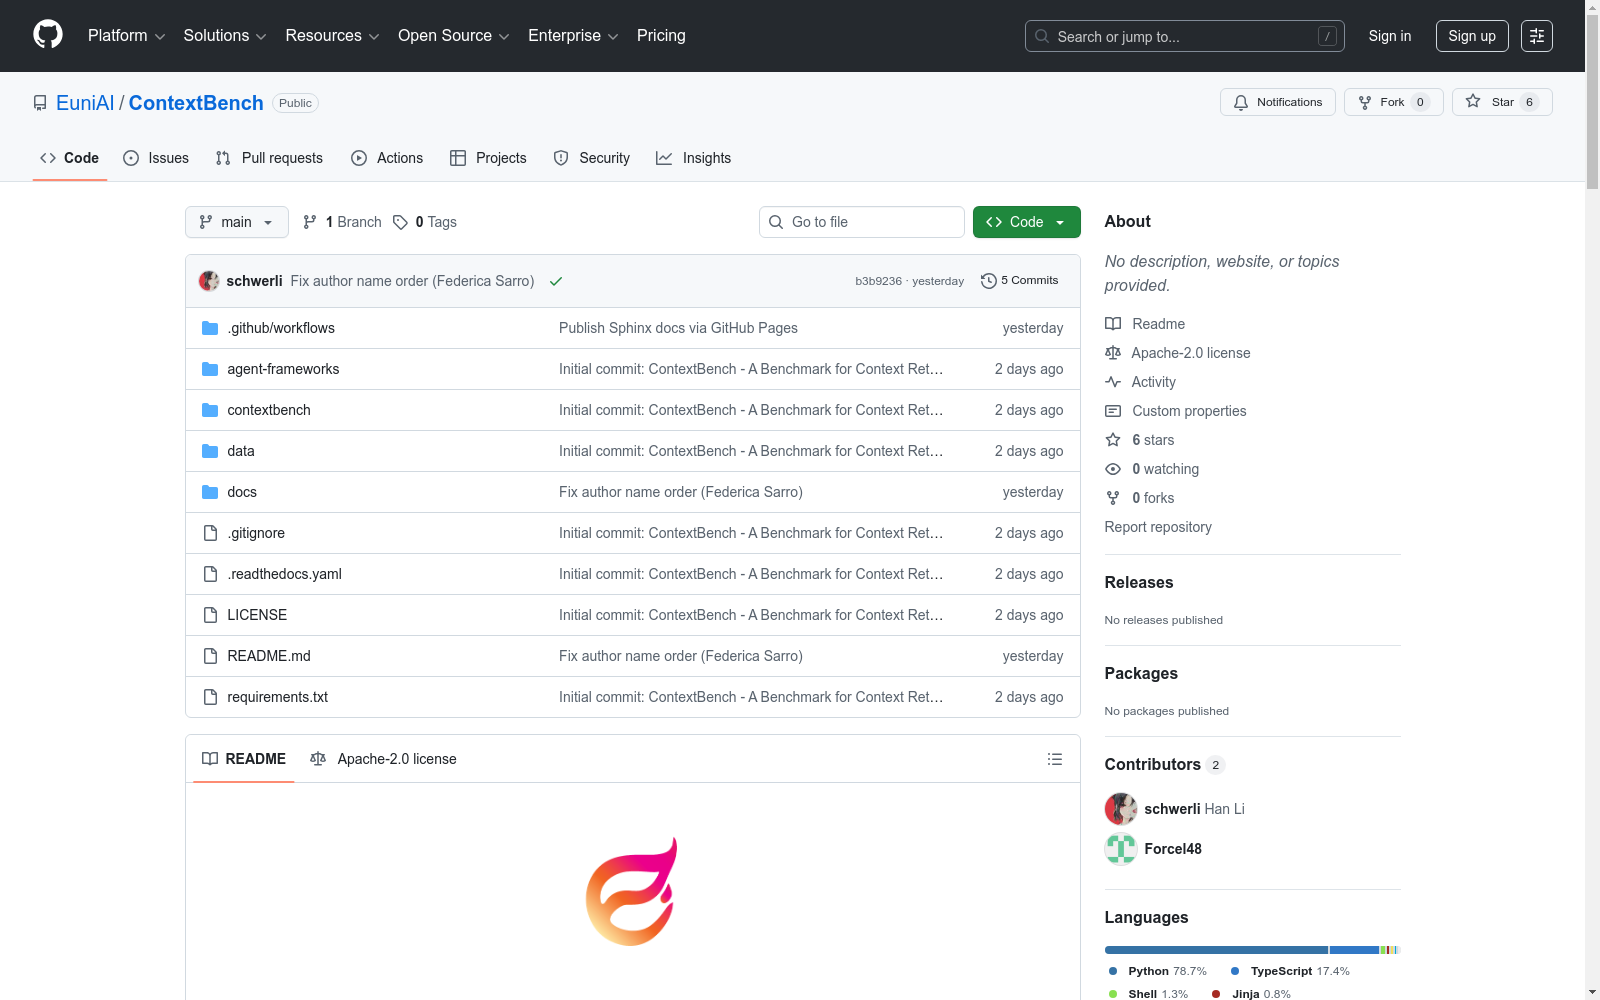Click the green check status icon

pos(556,281)
